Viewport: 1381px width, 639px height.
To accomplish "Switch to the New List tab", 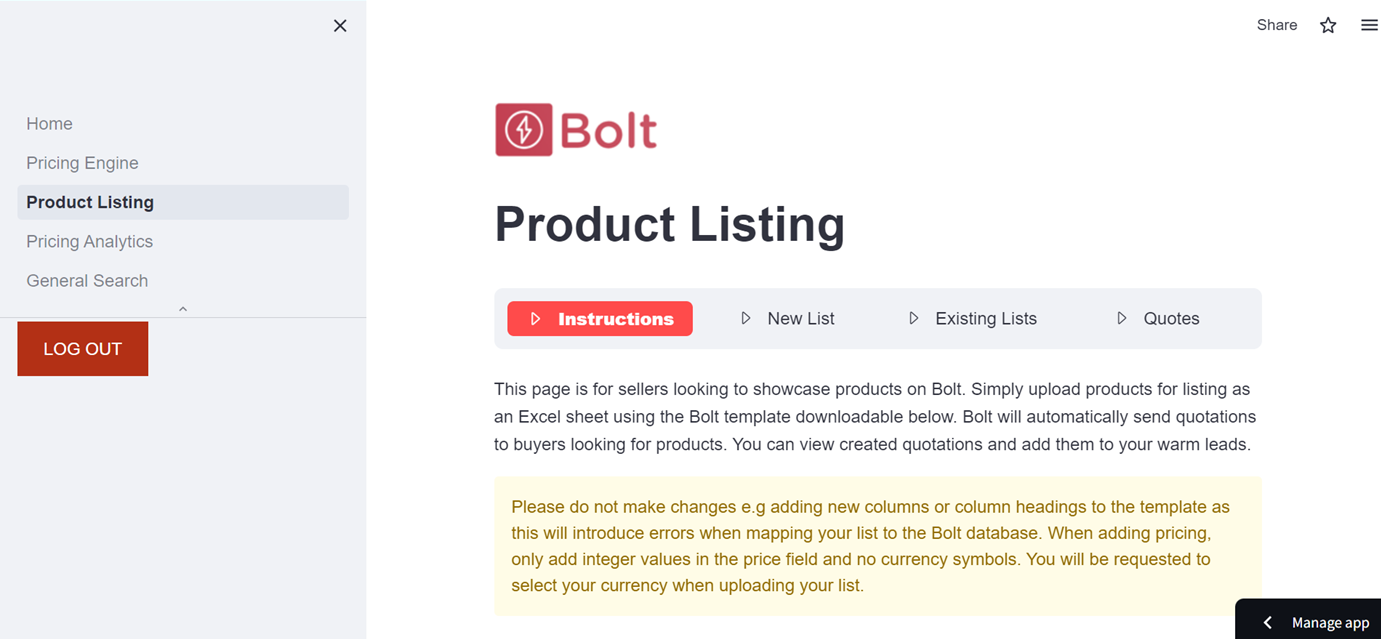I will click(x=800, y=318).
